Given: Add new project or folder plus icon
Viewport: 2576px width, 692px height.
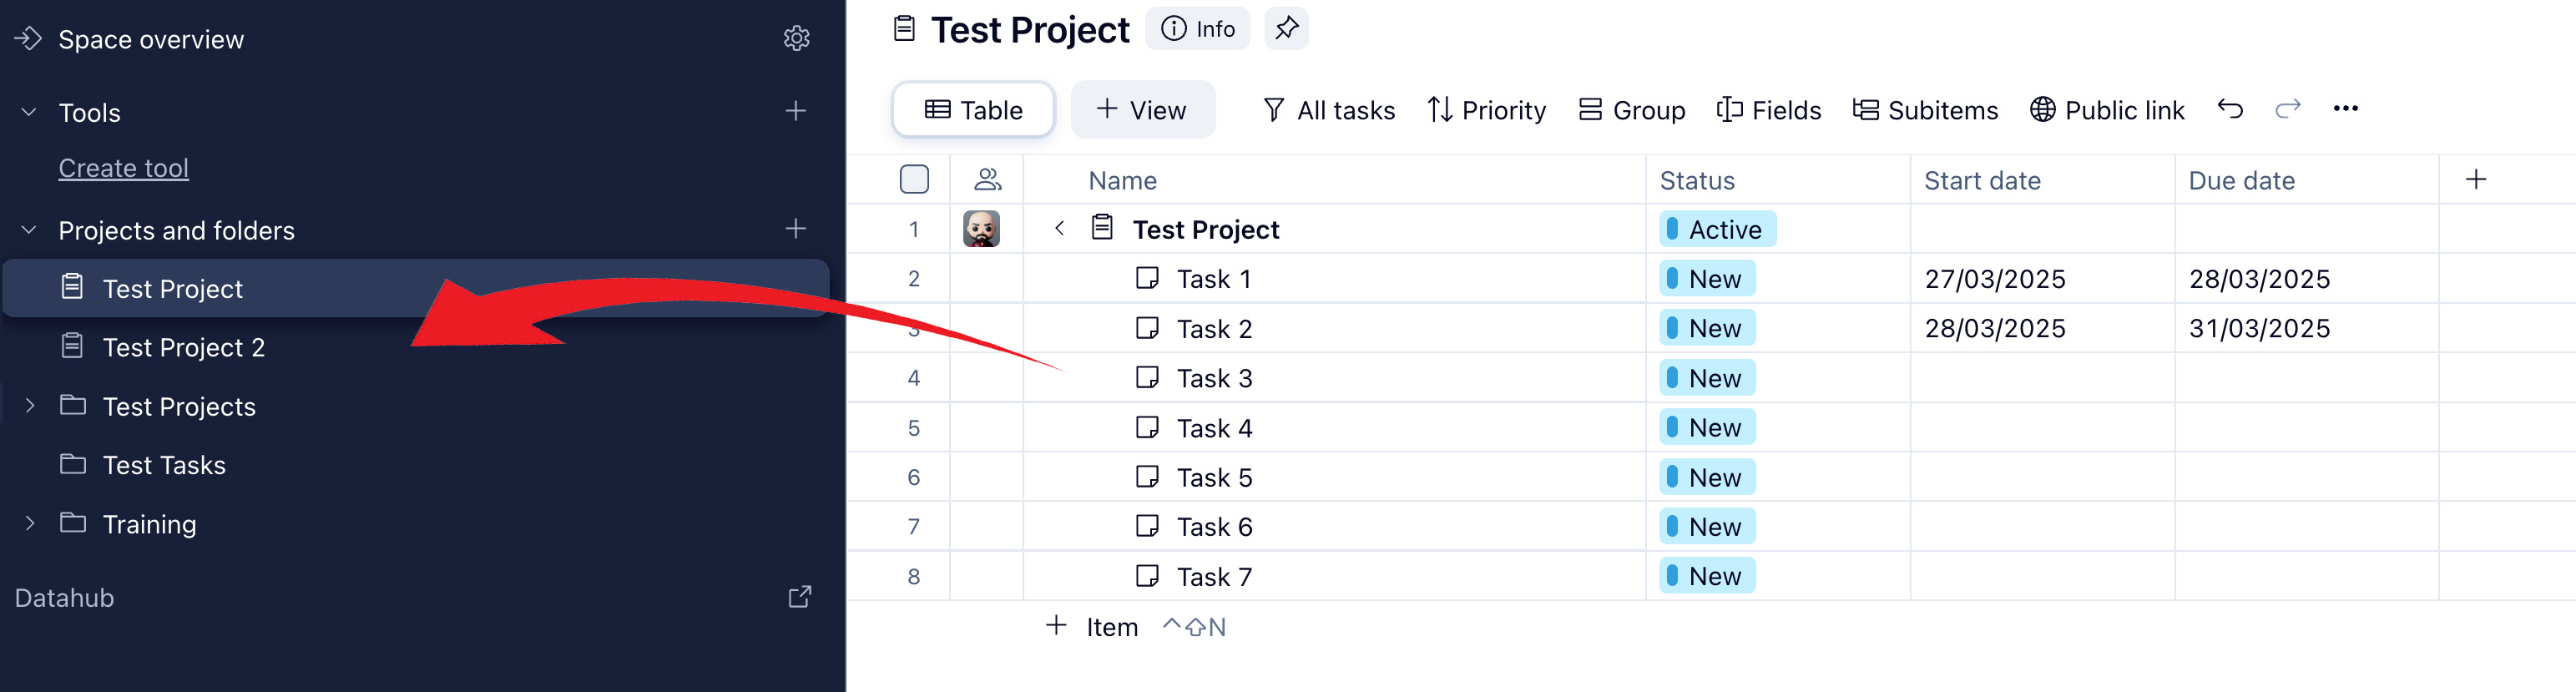Looking at the screenshot, I should (796, 229).
